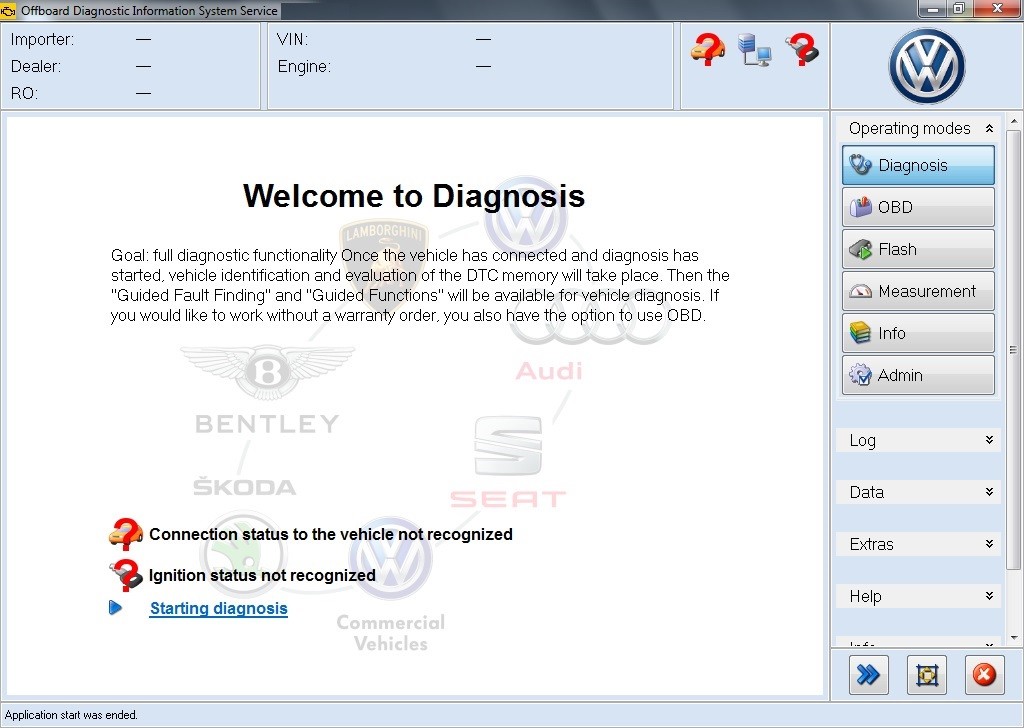Click 'Application start was ended.' status text

(x=71, y=715)
